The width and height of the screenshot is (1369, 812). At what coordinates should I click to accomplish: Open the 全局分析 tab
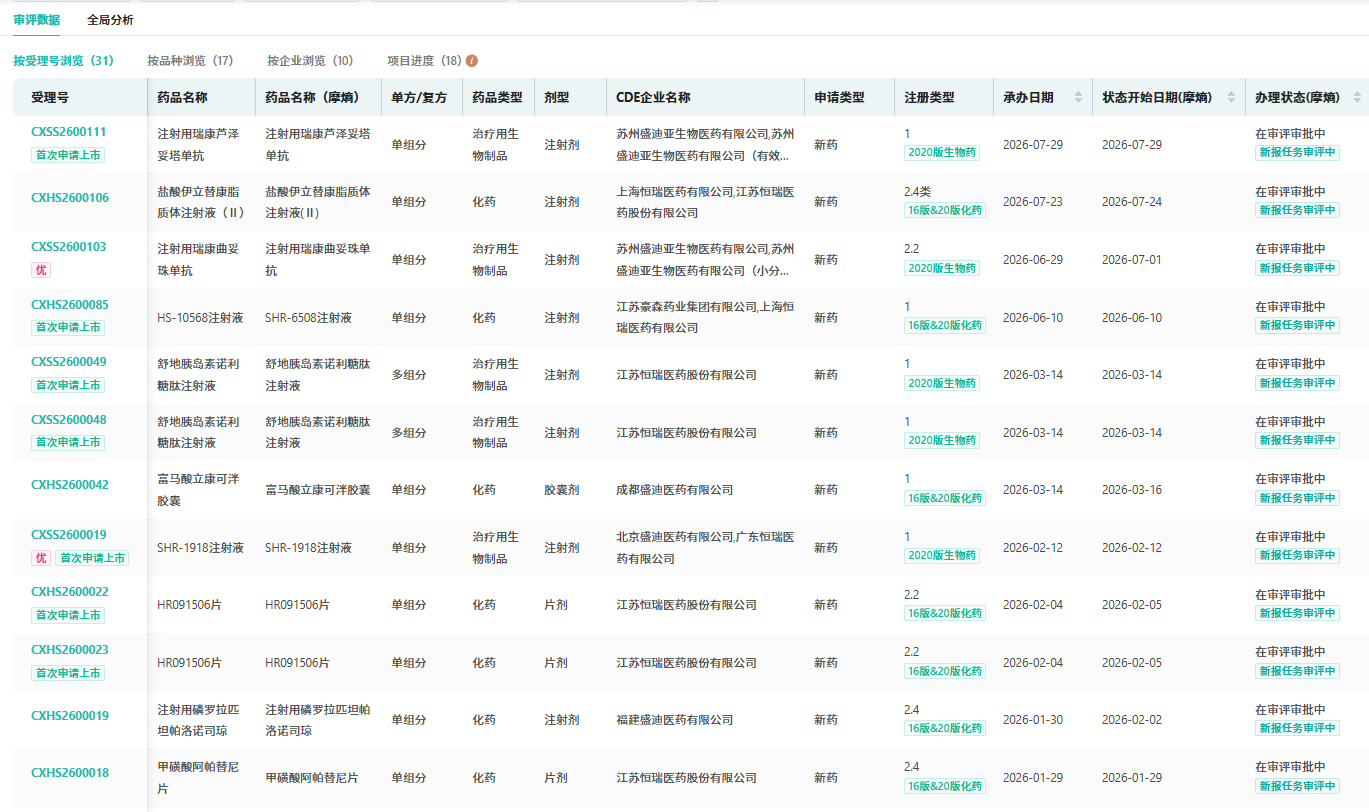coord(110,20)
